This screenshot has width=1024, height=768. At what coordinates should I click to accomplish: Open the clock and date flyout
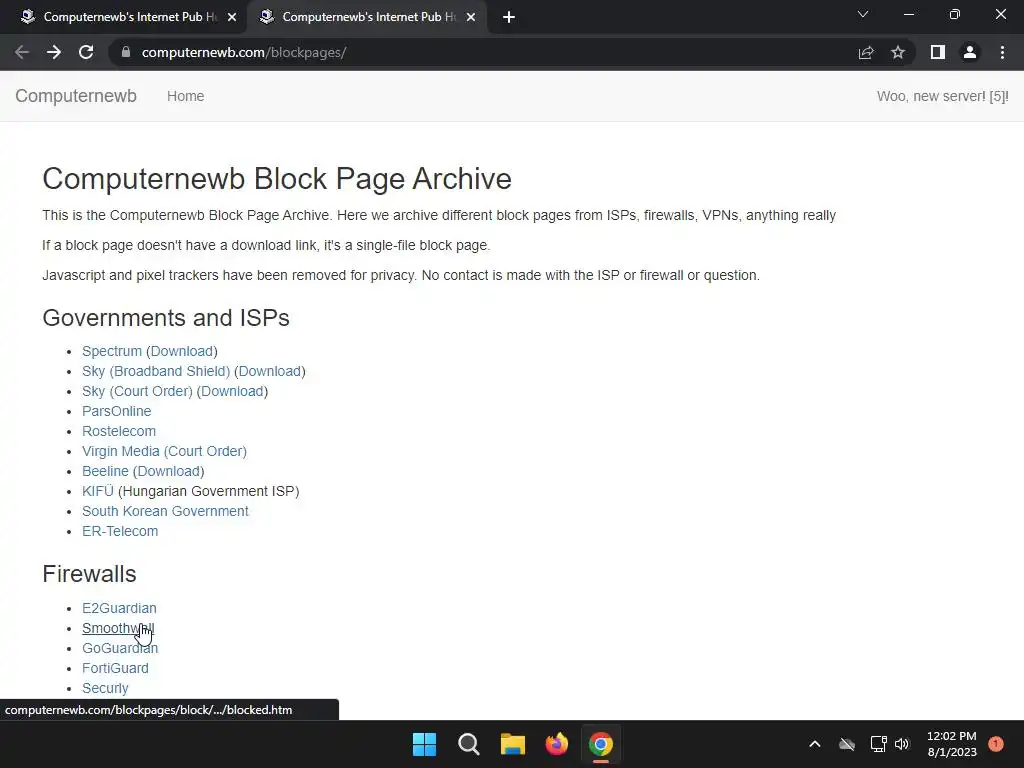pos(952,744)
